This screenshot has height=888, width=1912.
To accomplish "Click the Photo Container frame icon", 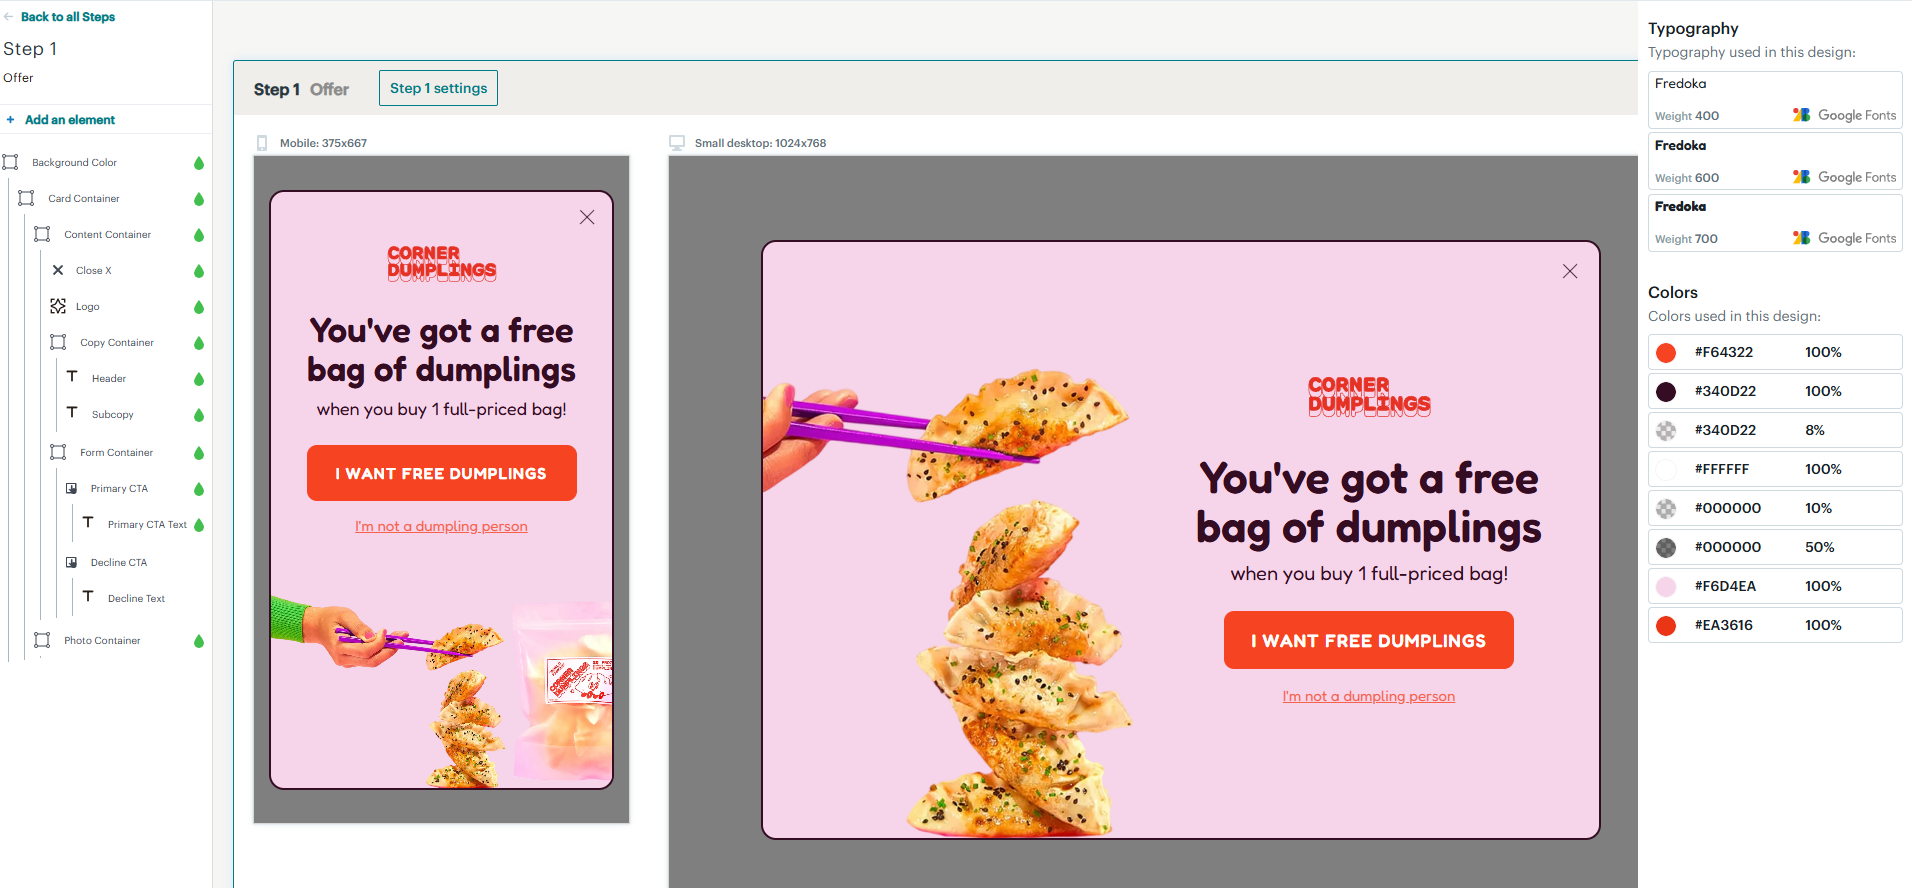I will coord(42,640).
